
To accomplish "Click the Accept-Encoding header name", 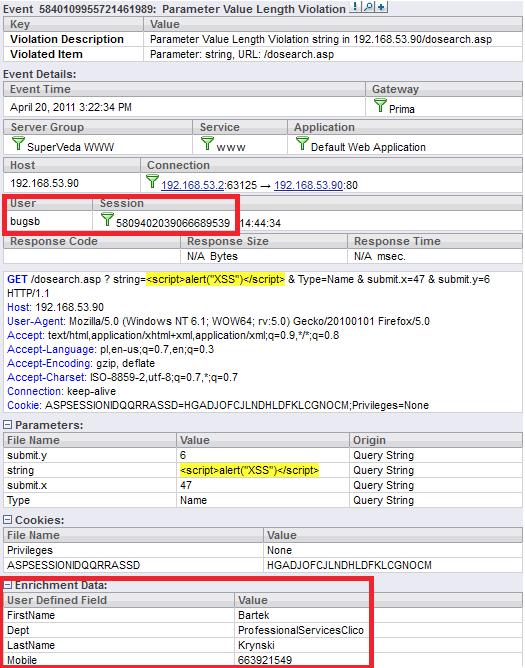I will (50, 363).
